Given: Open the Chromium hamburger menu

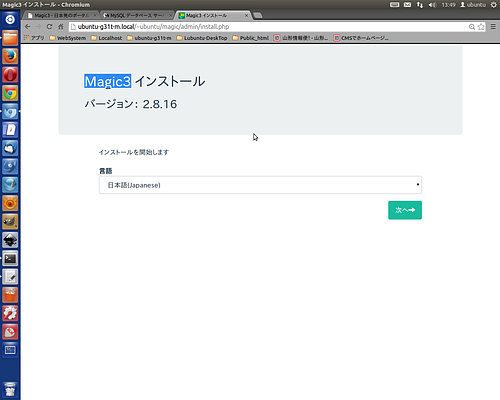Looking at the screenshot, I should point(493,27).
